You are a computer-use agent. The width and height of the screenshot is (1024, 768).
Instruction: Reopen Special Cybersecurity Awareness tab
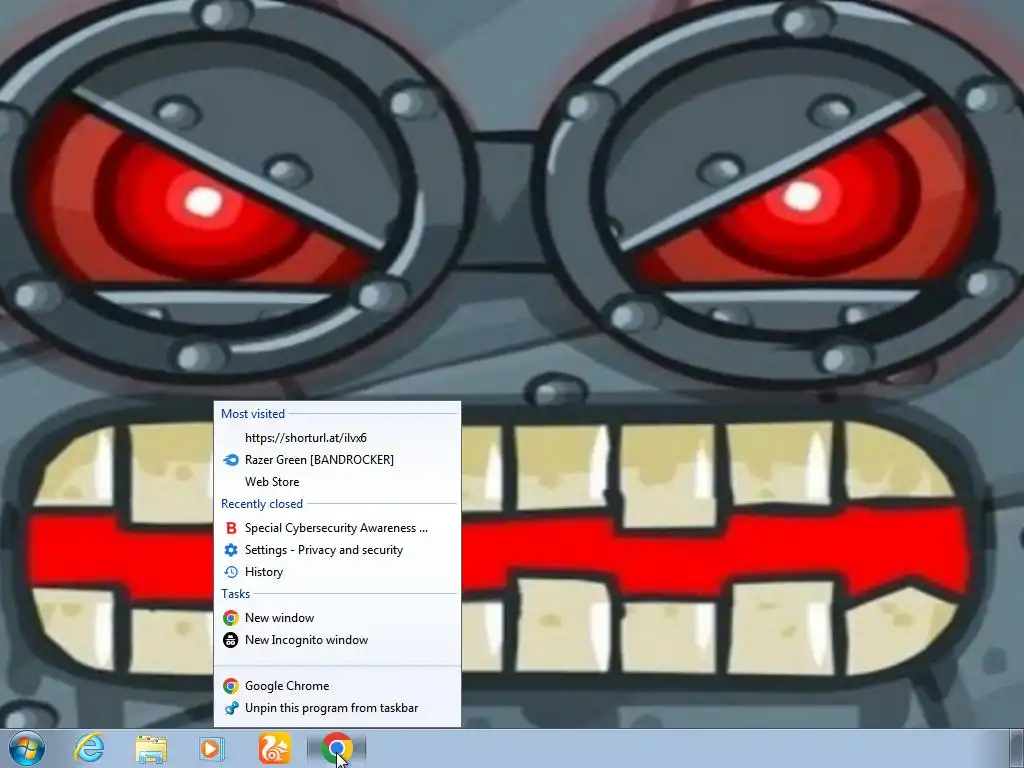click(x=338, y=528)
